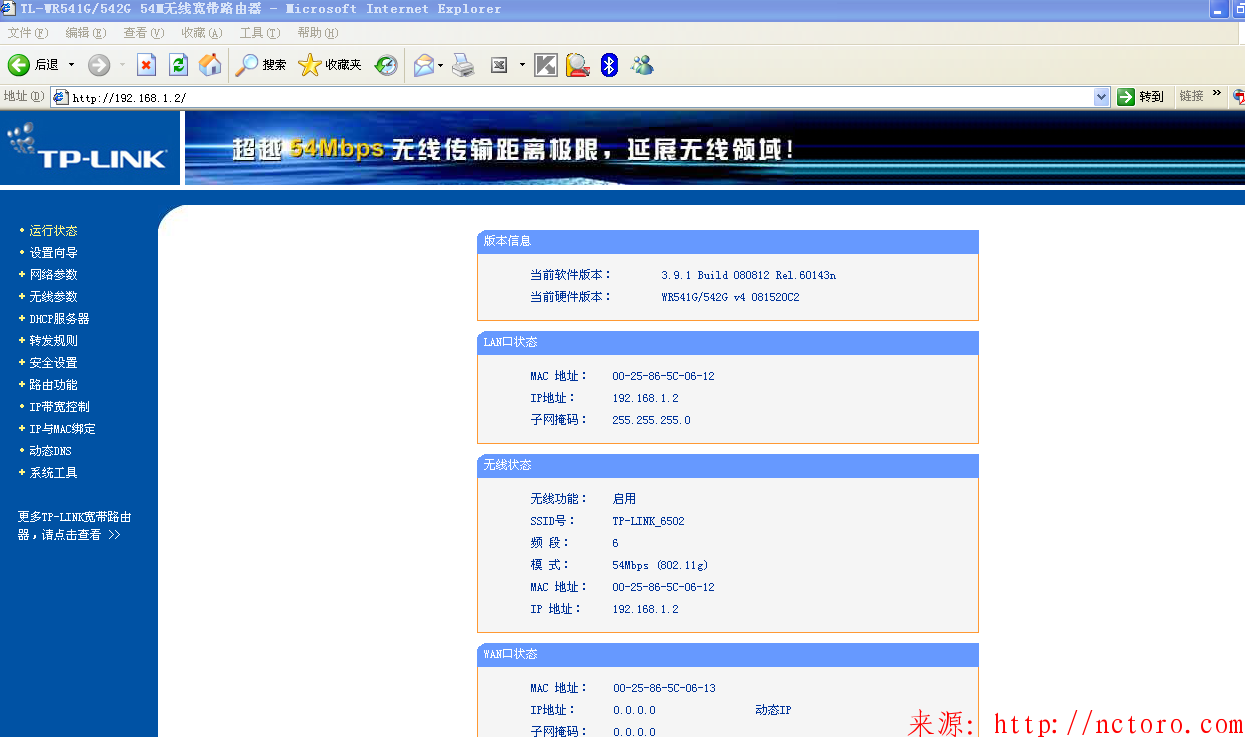
Task: Open the Edit button dropdown arrow
Action: (521, 65)
